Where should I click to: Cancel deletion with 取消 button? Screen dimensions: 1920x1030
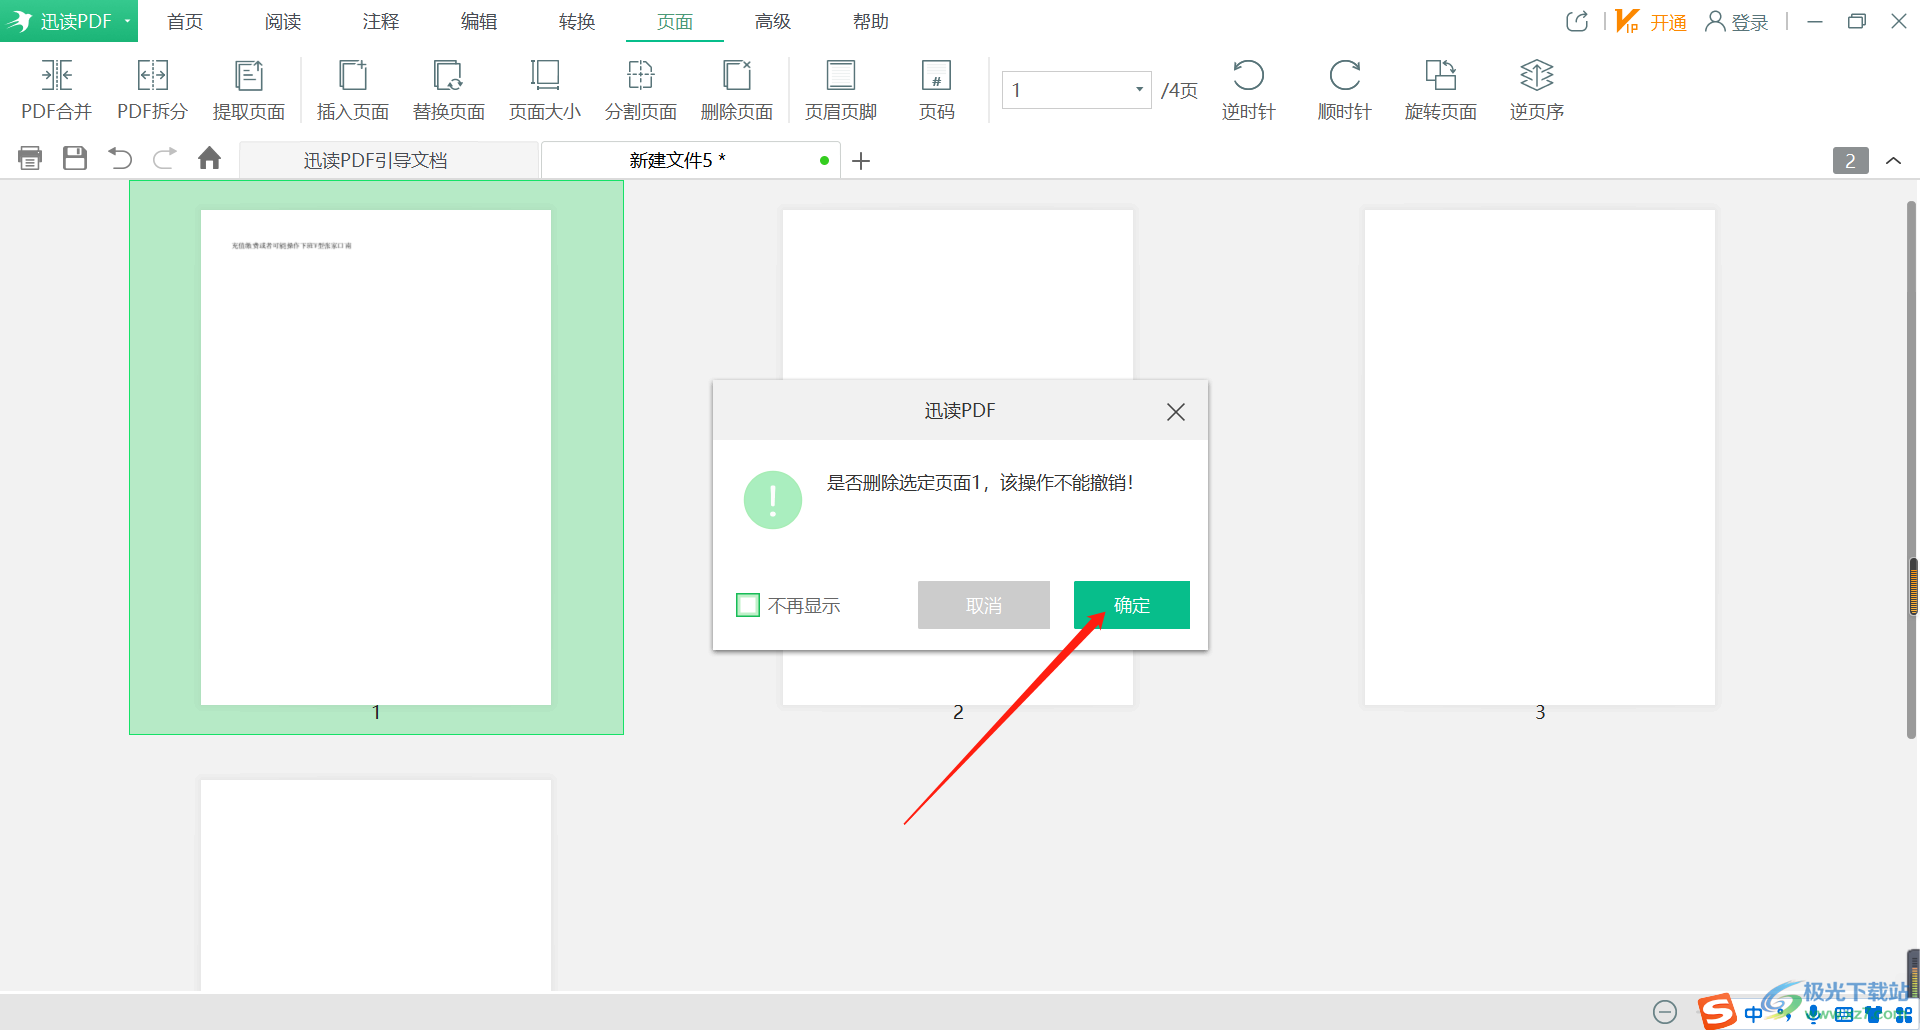point(984,605)
